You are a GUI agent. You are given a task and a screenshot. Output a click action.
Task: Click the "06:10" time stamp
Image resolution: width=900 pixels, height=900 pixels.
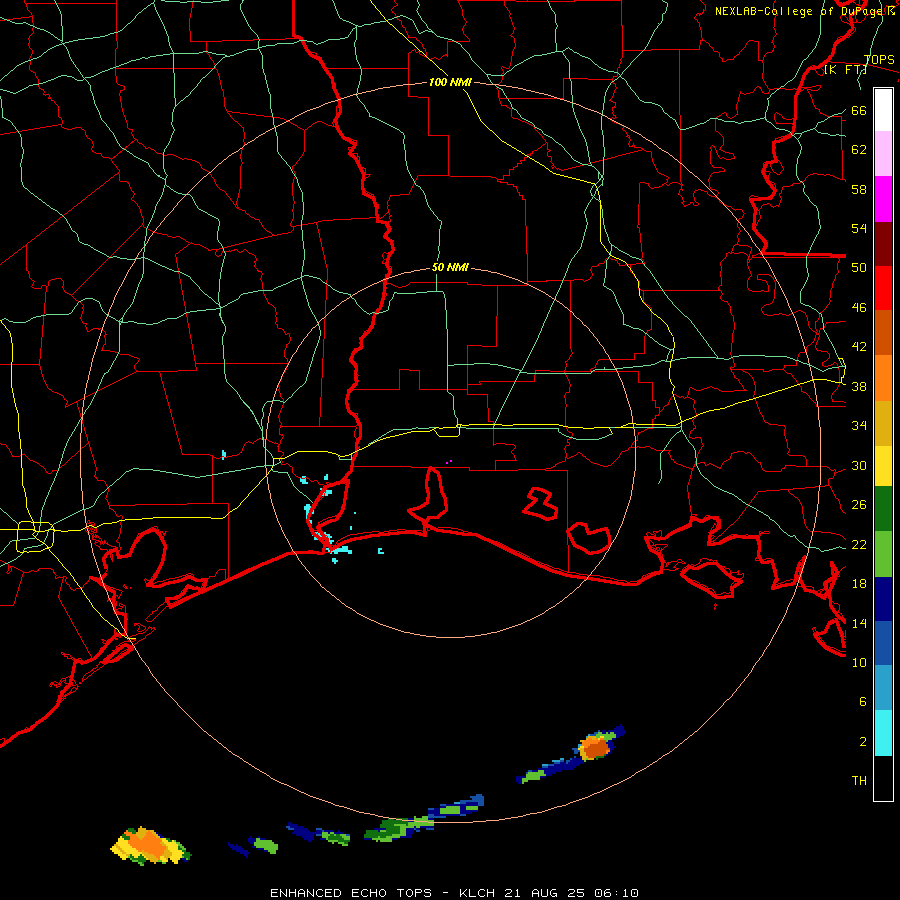tap(617, 893)
